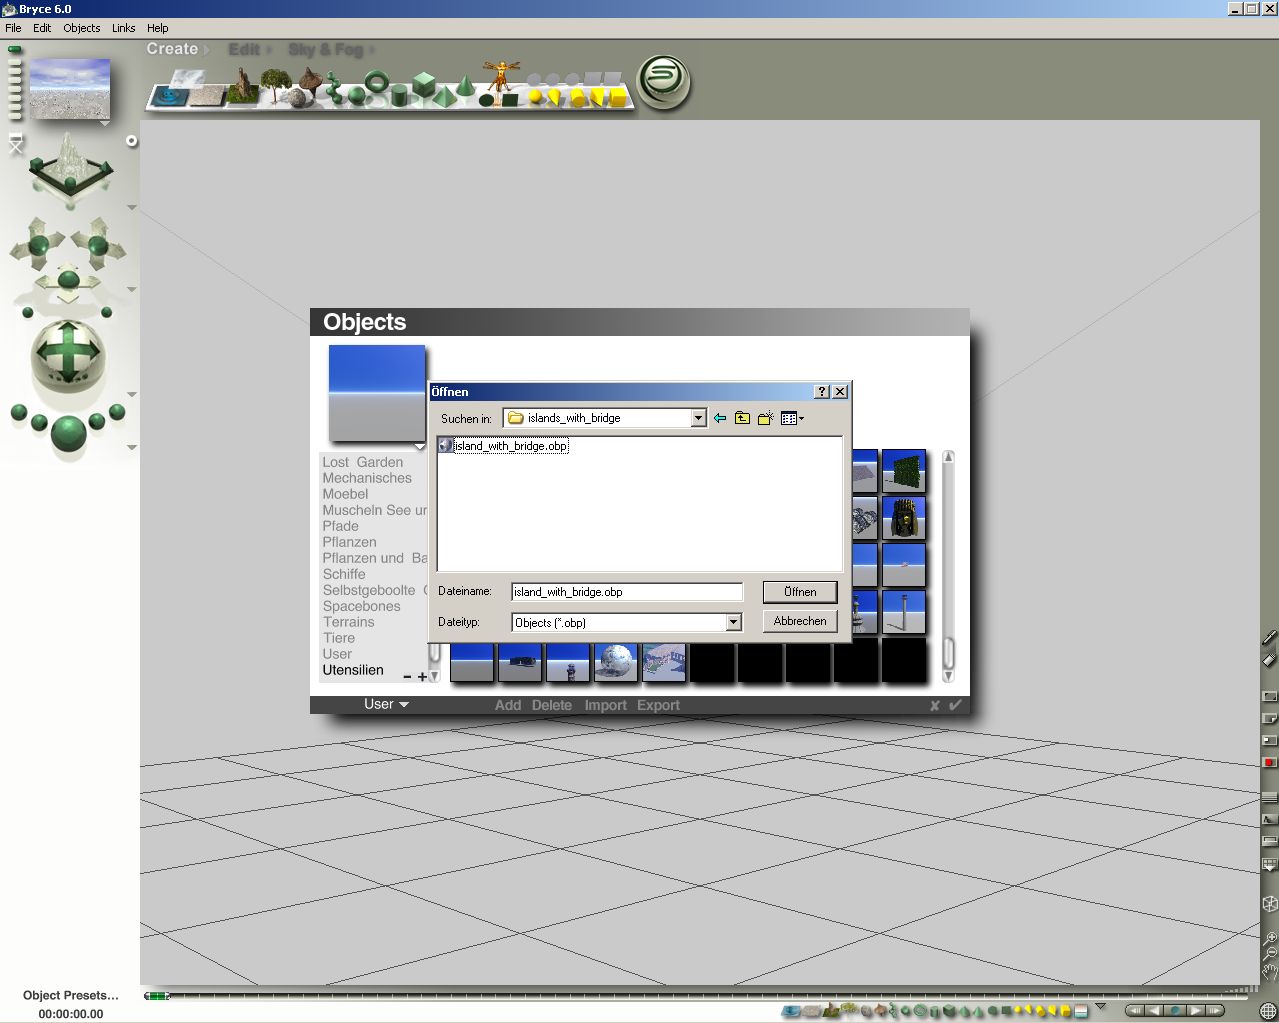Image resolution: width=1279 pixels, height=1023 pixels.
Task: Click the Abbrechen button
Action: [x=800, y=621]
